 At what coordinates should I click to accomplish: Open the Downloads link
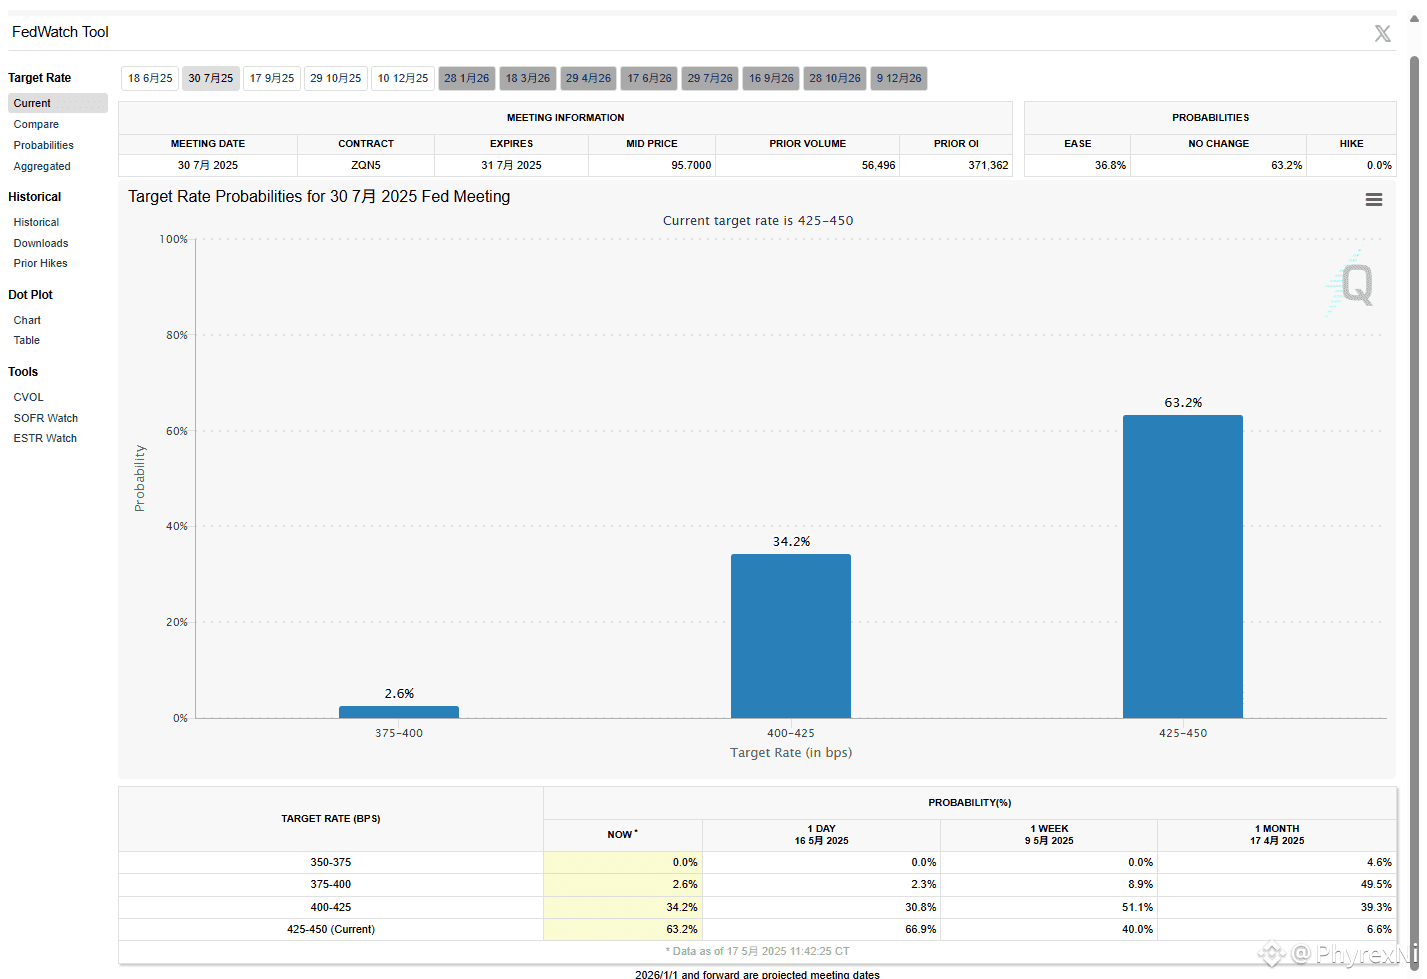pos(41,243)
